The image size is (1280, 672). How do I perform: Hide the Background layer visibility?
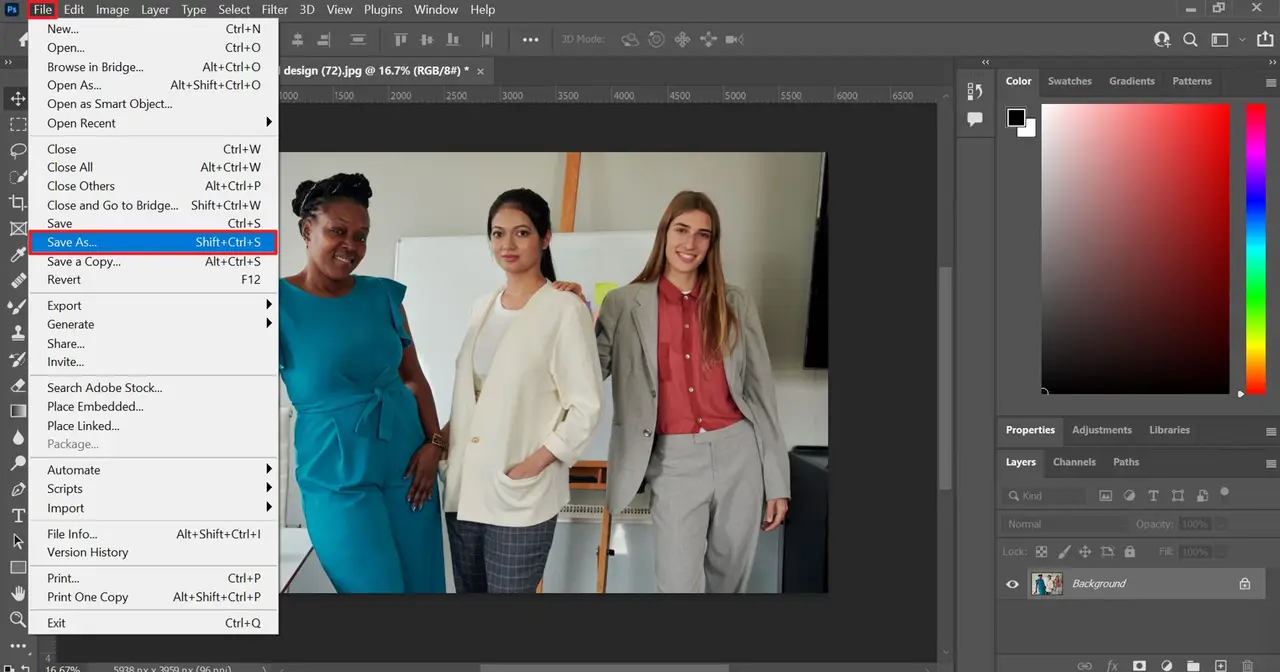(1012, 584)
